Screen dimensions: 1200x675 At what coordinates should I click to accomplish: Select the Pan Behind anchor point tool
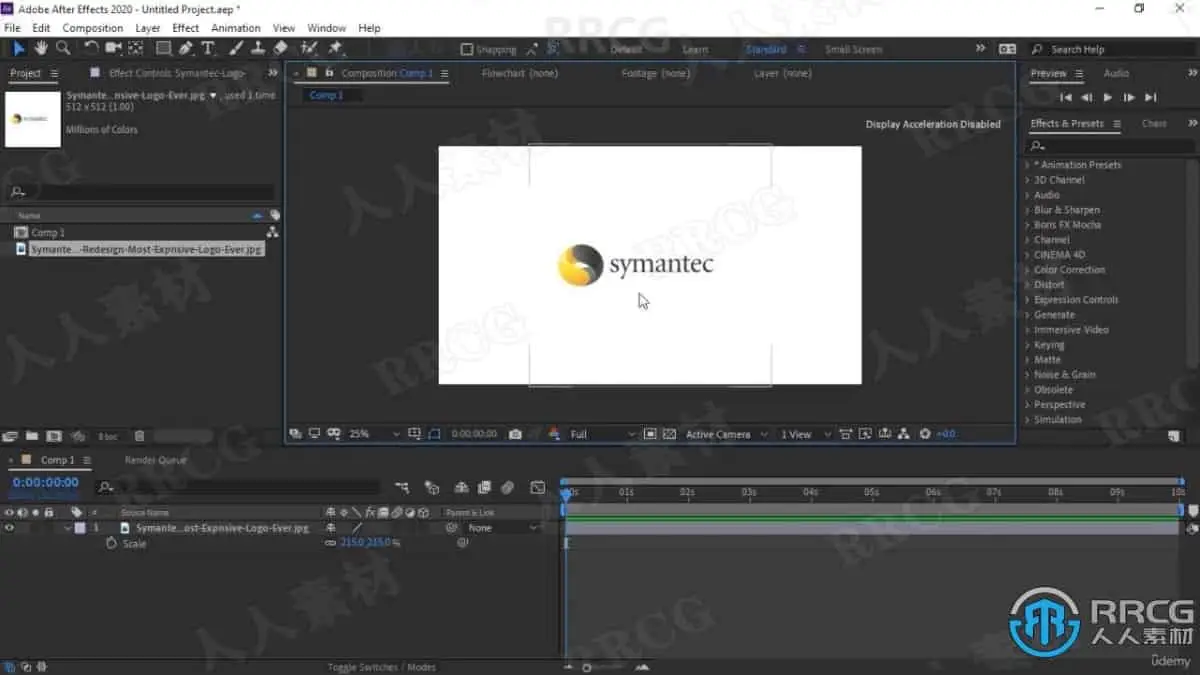(136, 48)
